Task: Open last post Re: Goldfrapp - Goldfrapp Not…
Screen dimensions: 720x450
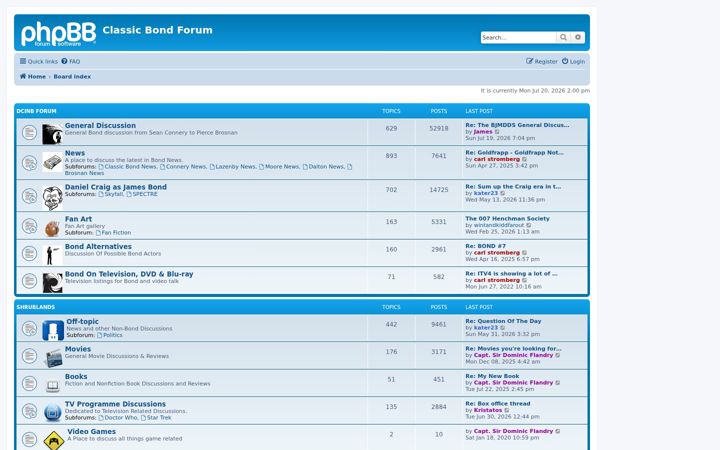Action: [x=514, y=152]
